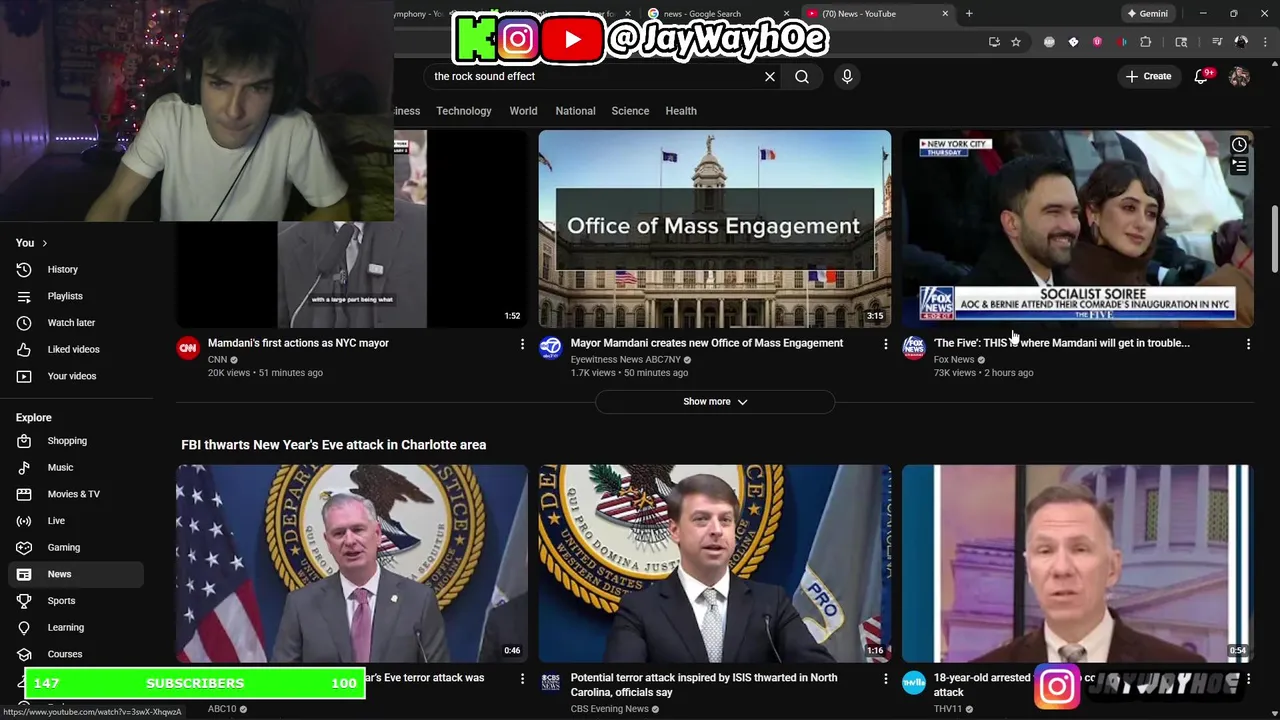Open the notifications bell
This screenshot has height=720, width=1280.
(x=1202, y=76)
